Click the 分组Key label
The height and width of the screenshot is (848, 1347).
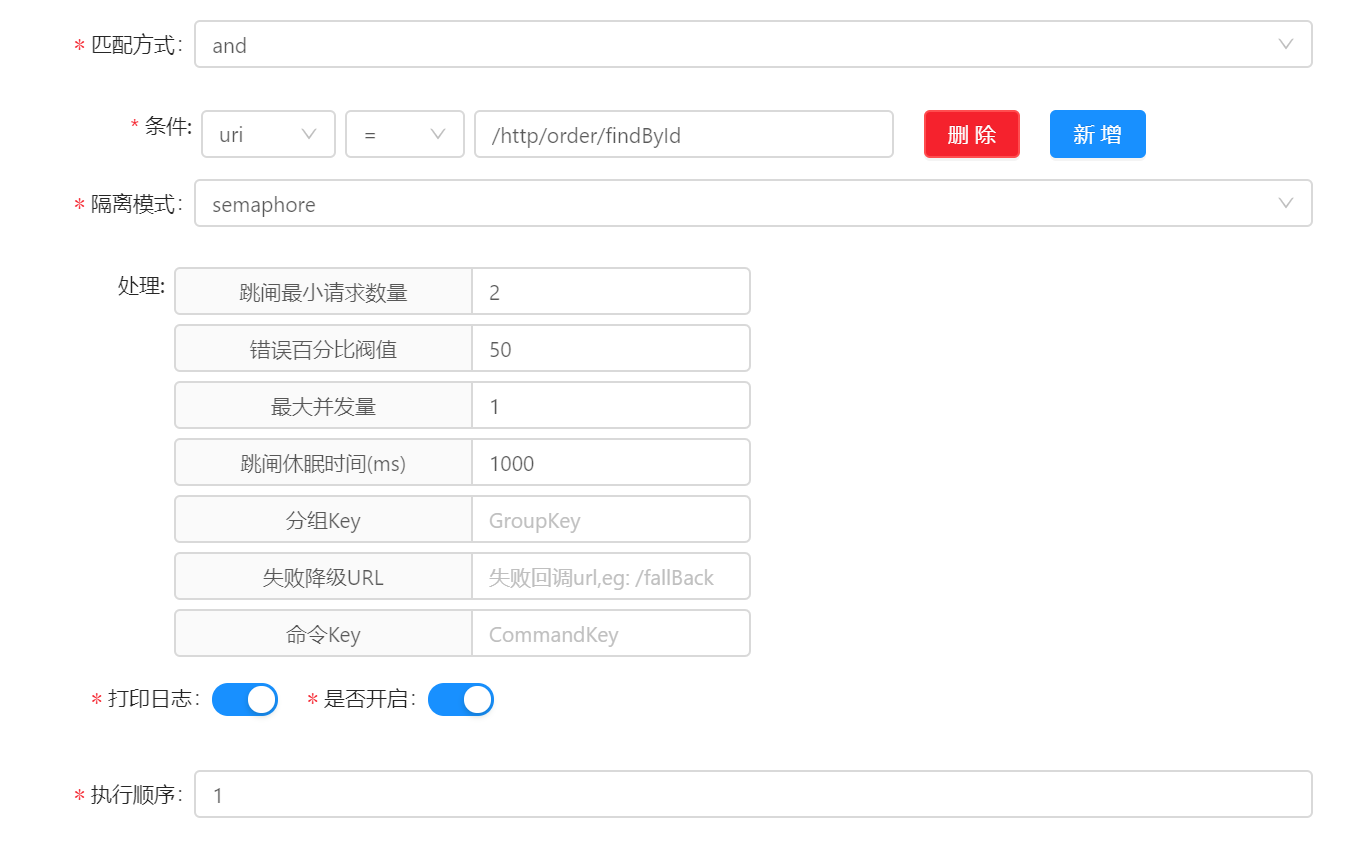pos(323,520)
